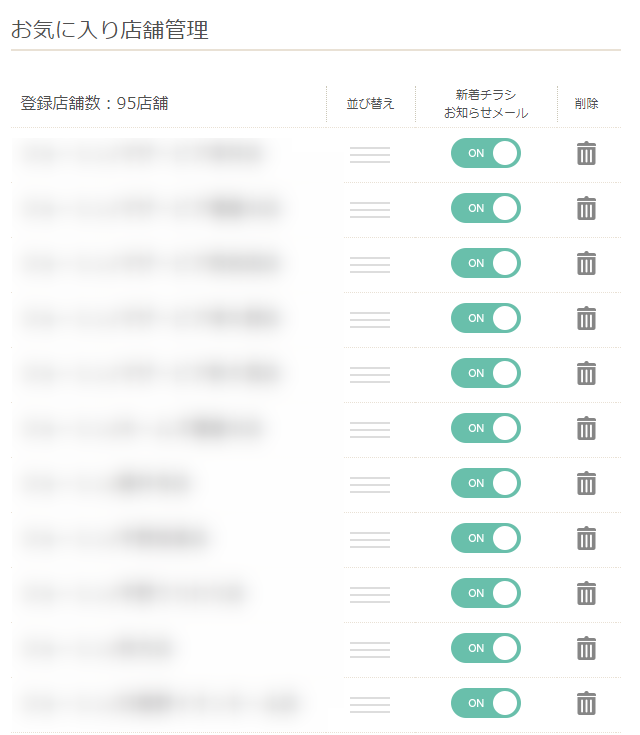Click the second row's reorder handle
The width and height of the screenshot is (640, 735).
click(370, 209)
